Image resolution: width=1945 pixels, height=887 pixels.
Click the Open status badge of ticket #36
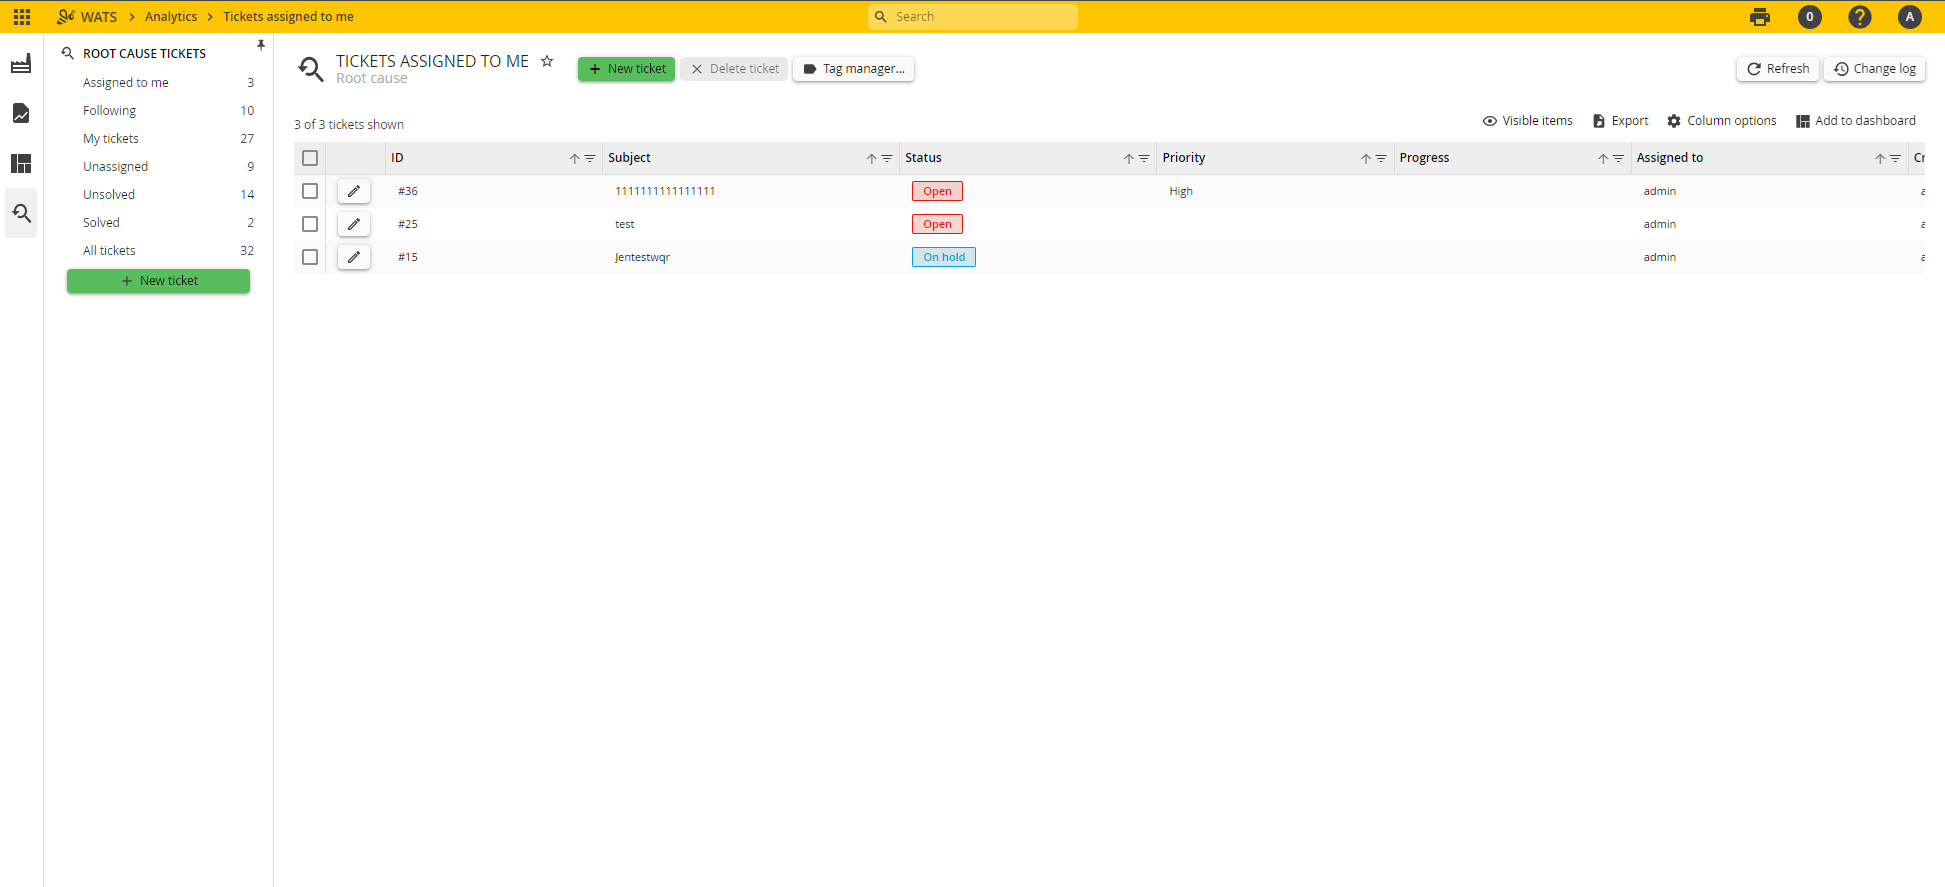[x=937, y=191]
